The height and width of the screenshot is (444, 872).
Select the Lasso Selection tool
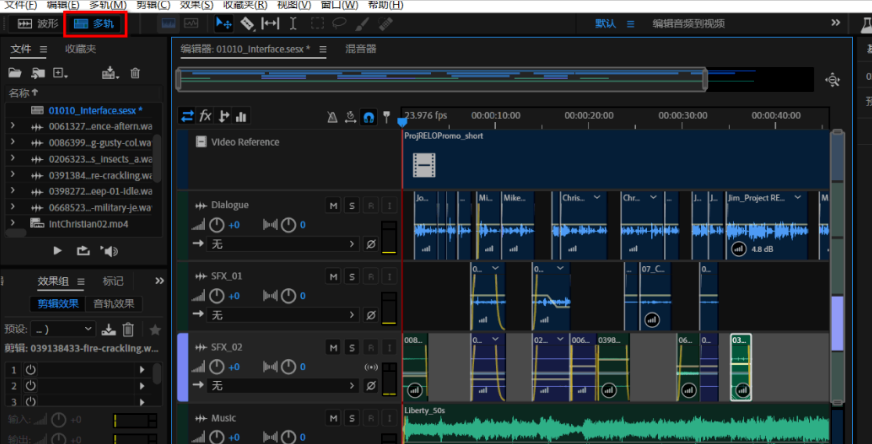click(x=339, y=23)
